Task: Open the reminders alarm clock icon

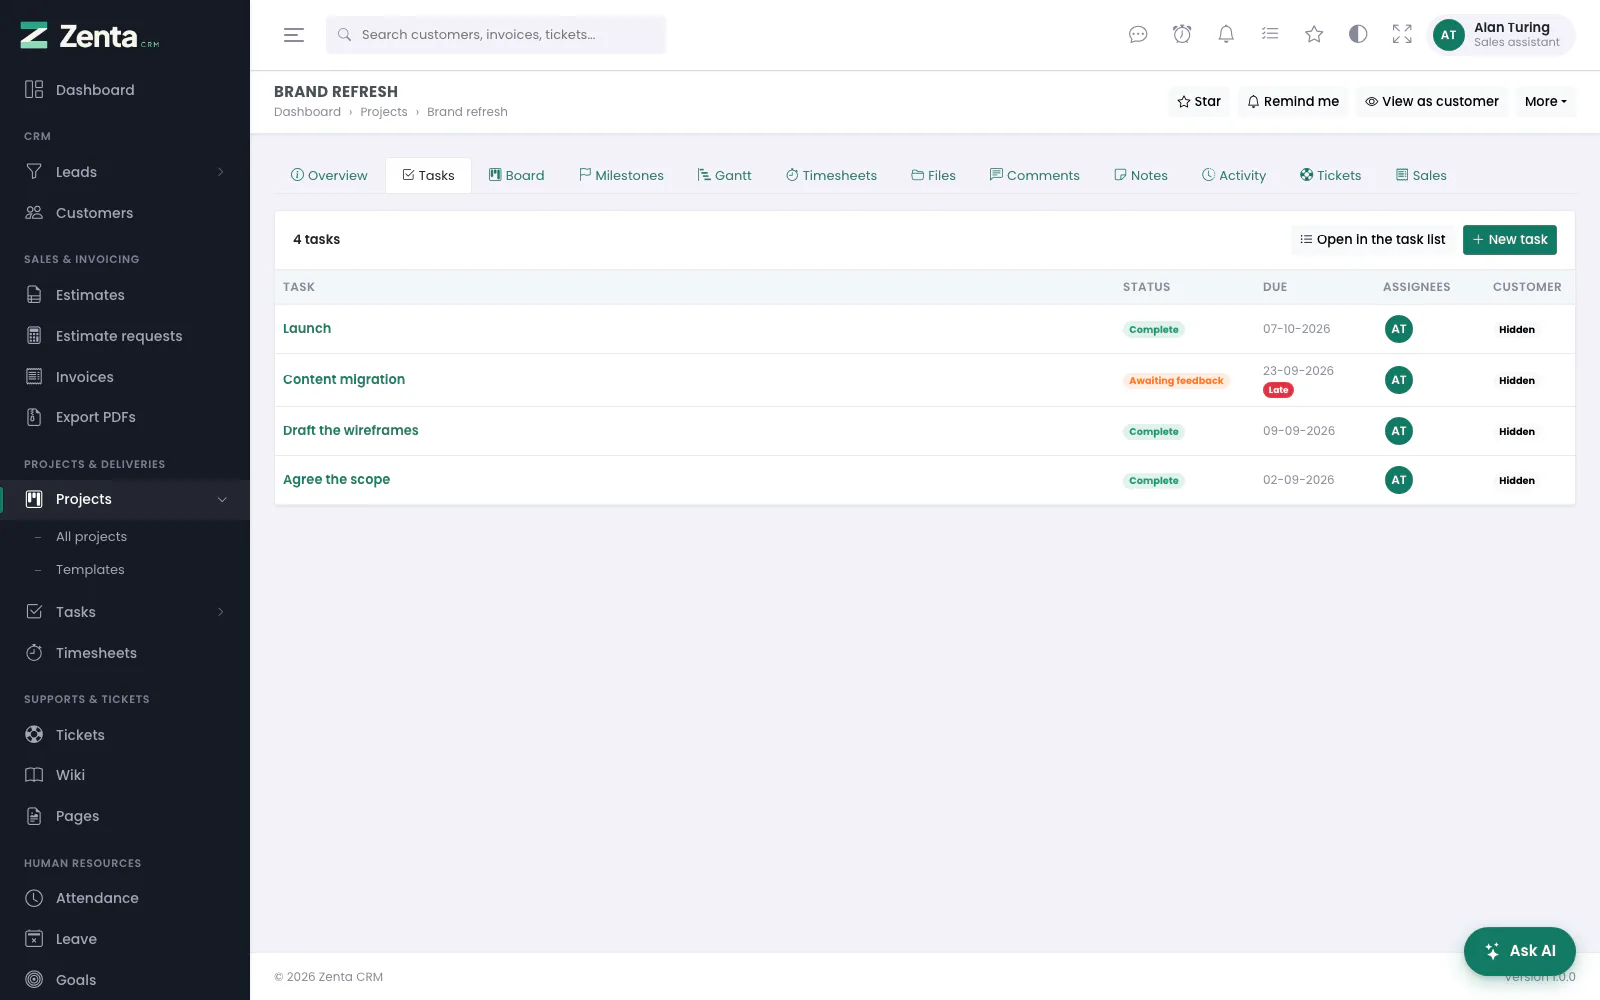Action: [x=1182, y=35]
